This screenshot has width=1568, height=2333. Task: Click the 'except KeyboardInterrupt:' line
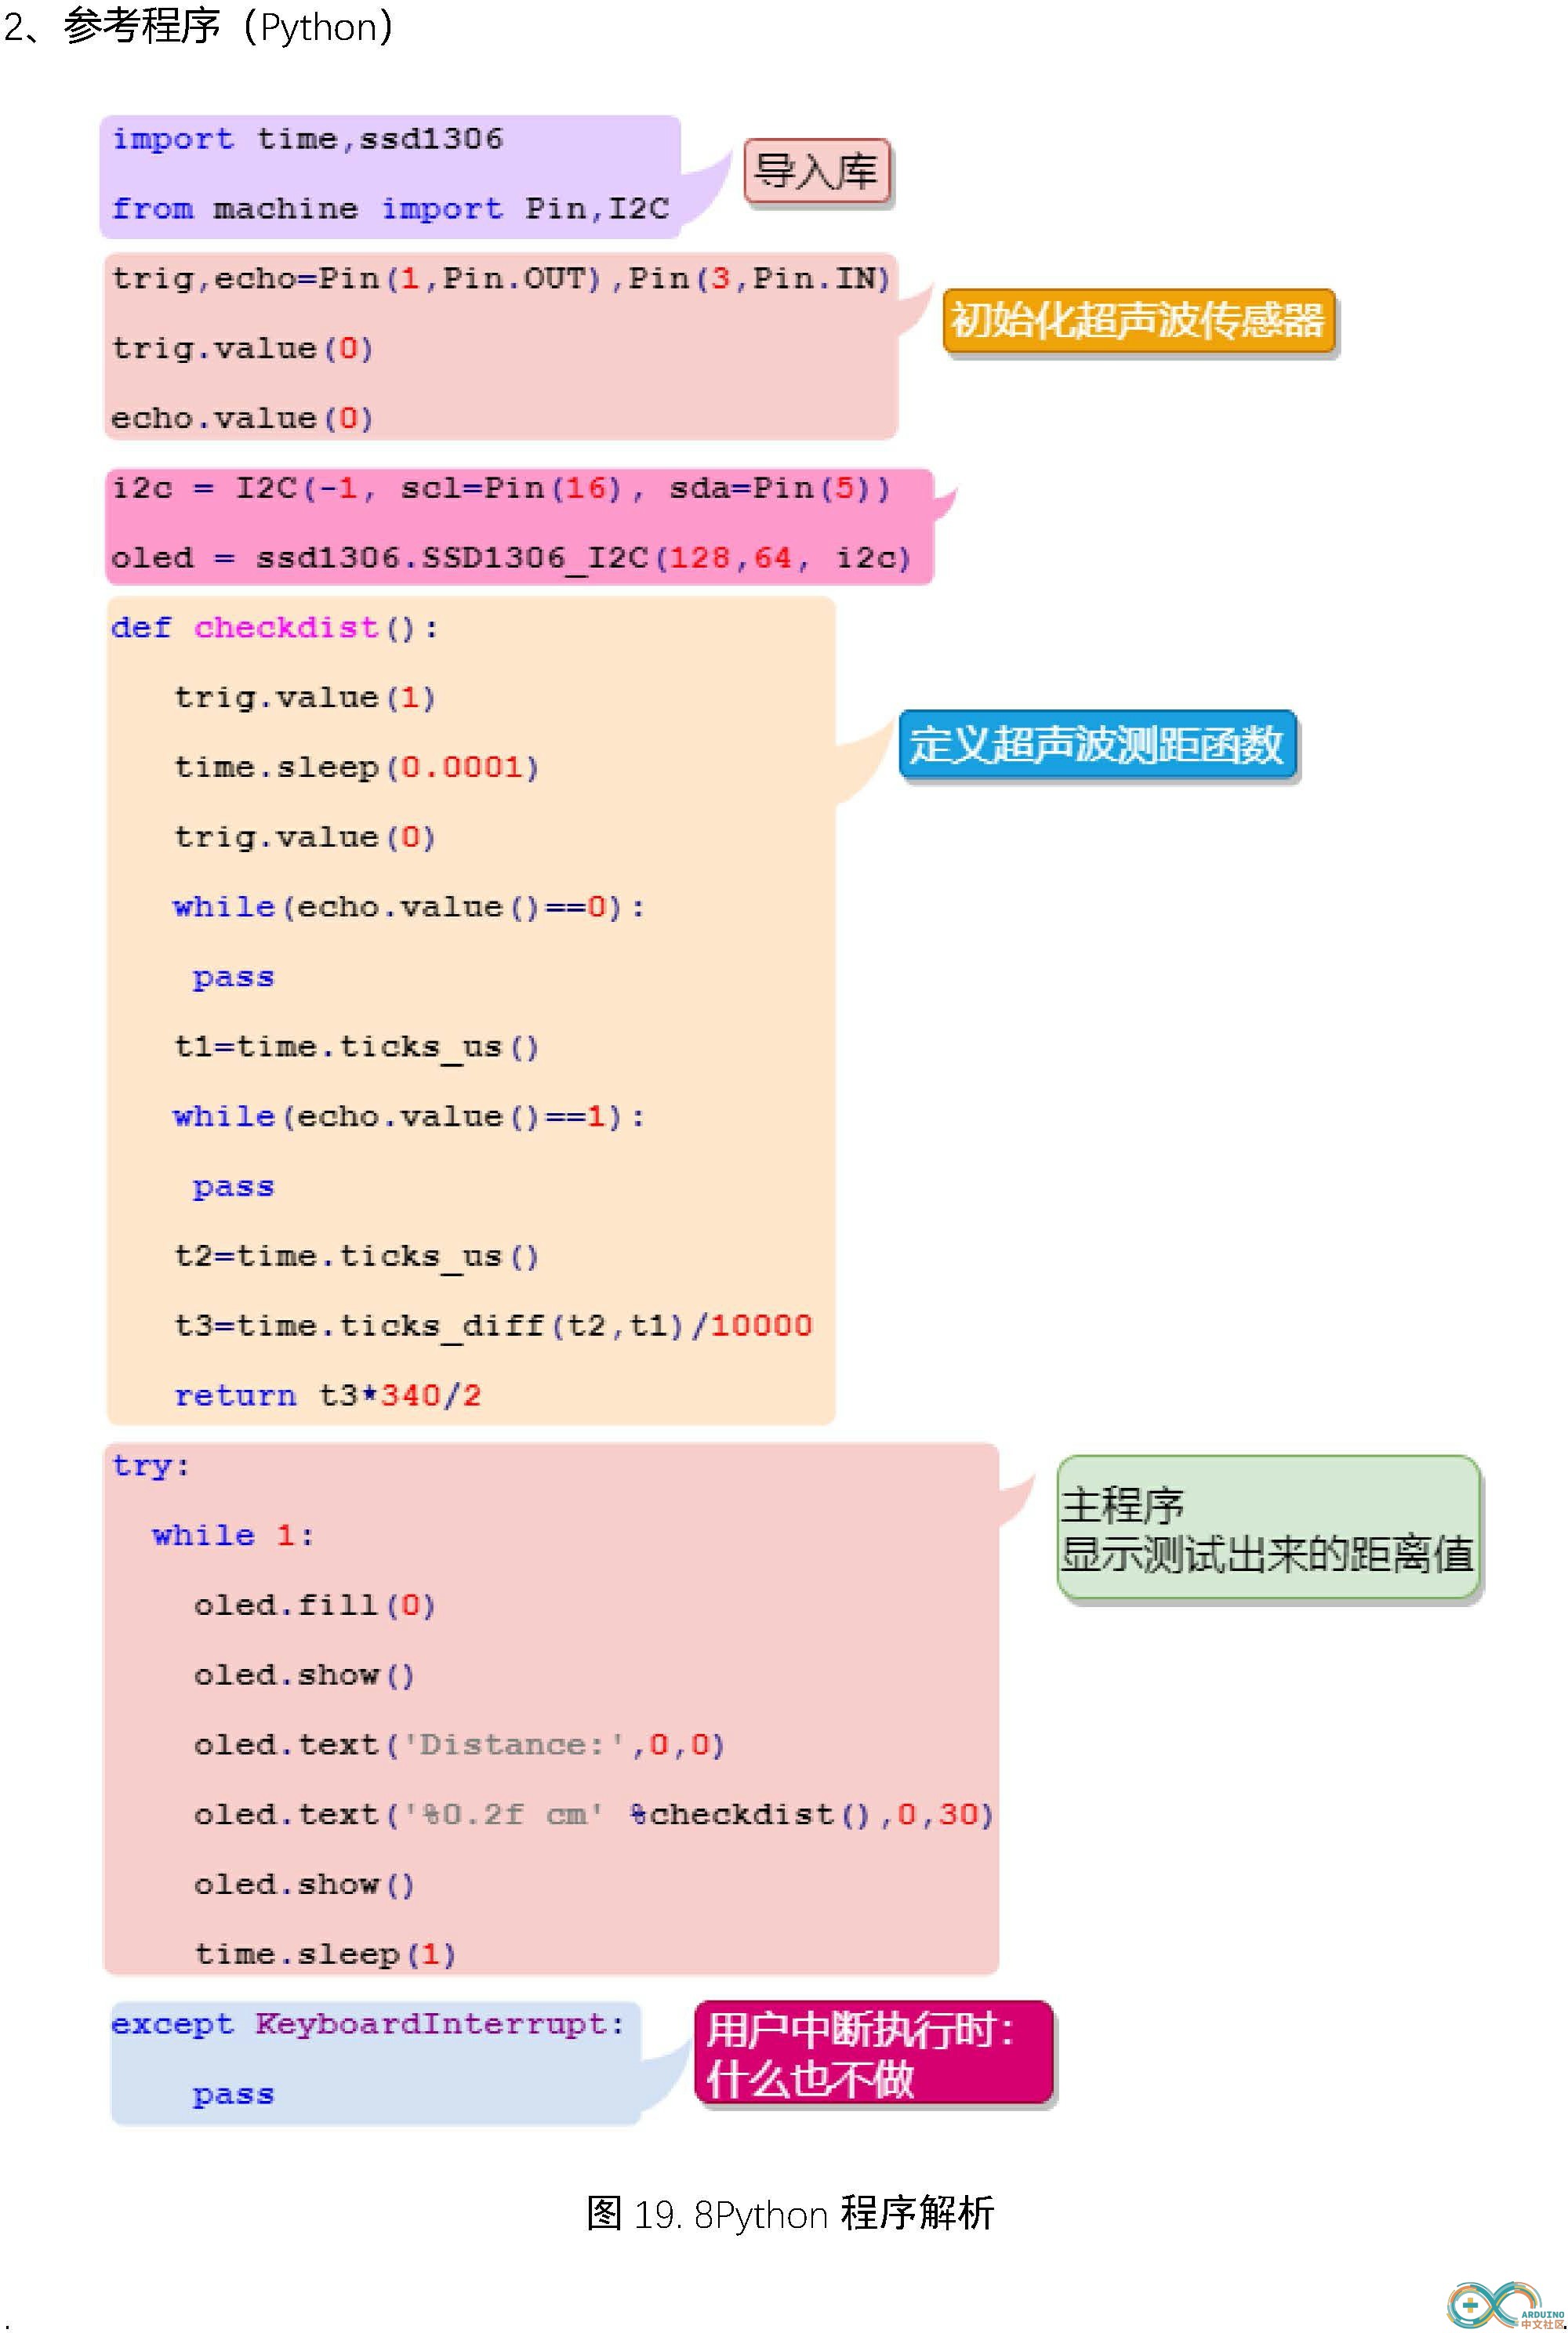click(368, 2025)
